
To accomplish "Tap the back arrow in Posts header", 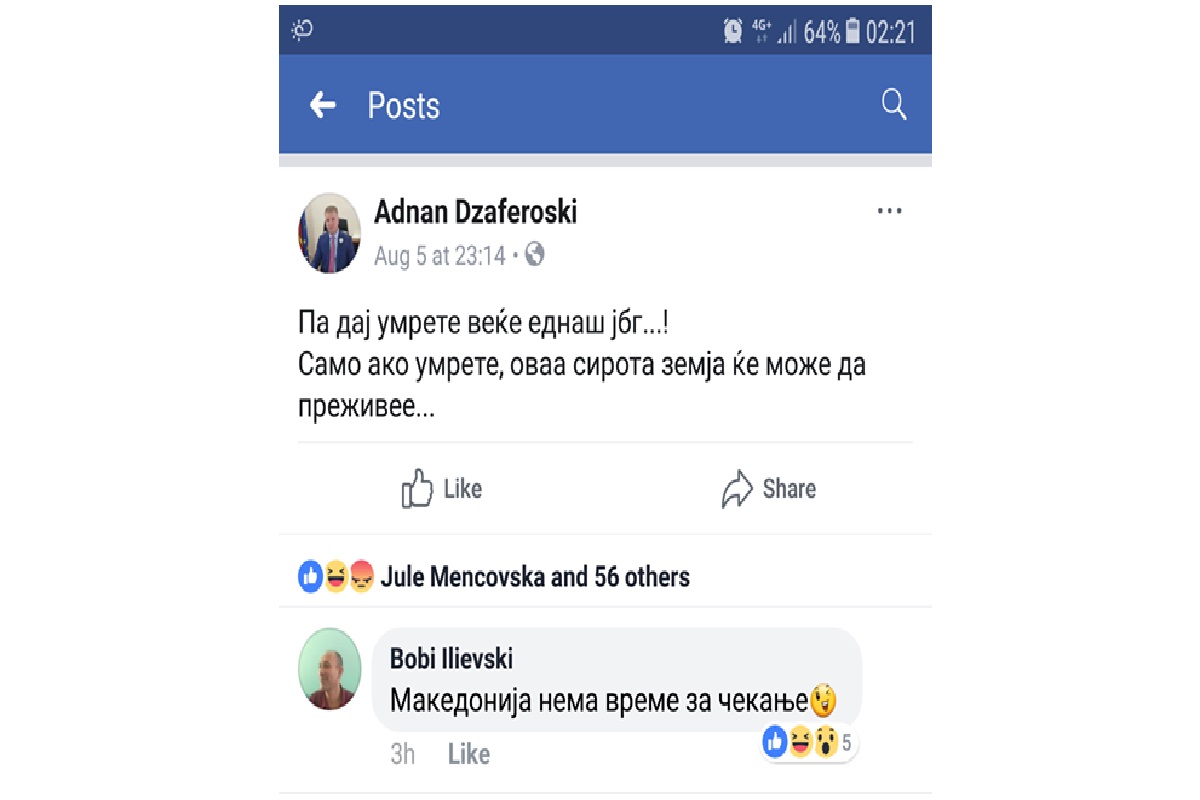I will (322, 105).
